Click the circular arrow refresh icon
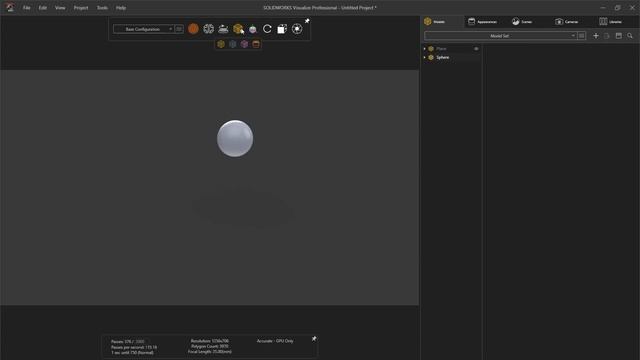The width and height of the screenshot is (640, 360). point(267,29)
